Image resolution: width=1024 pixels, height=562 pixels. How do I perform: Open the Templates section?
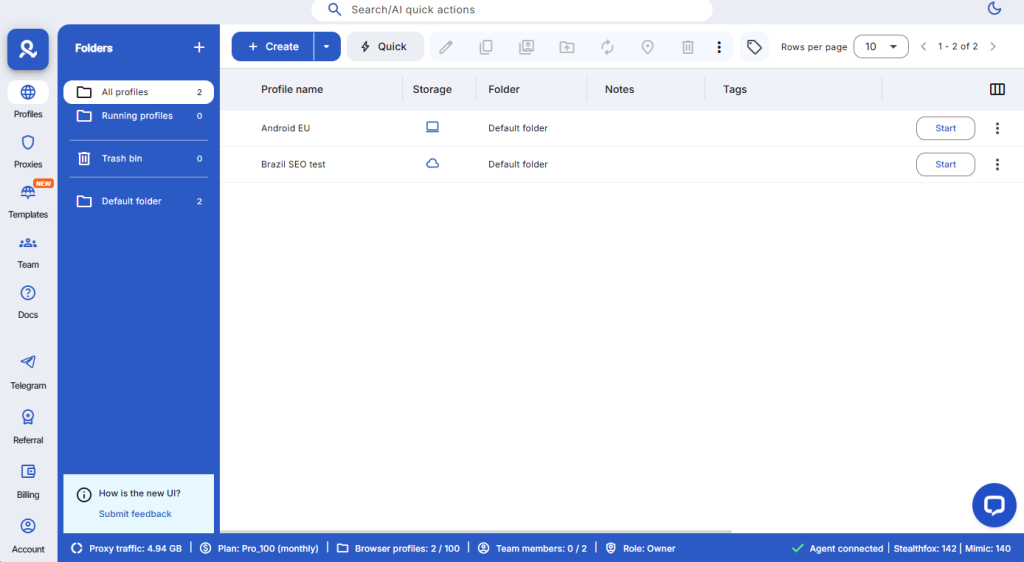[28, 201]
